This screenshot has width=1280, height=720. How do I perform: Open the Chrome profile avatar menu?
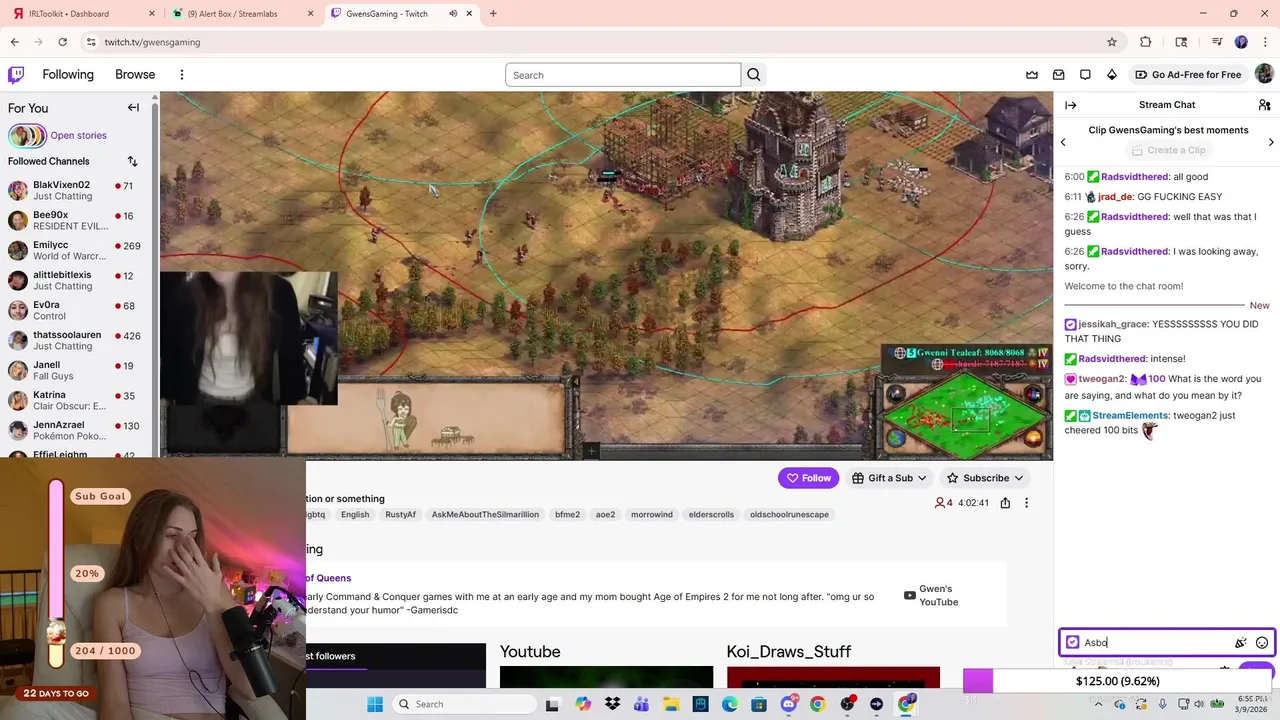[1241, 42]
